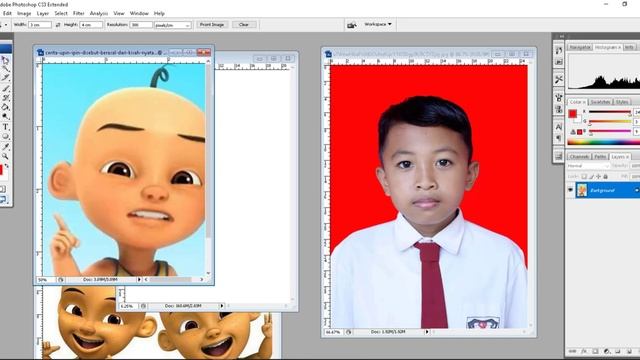Switch to the Swatches tab

click(600, 102)
